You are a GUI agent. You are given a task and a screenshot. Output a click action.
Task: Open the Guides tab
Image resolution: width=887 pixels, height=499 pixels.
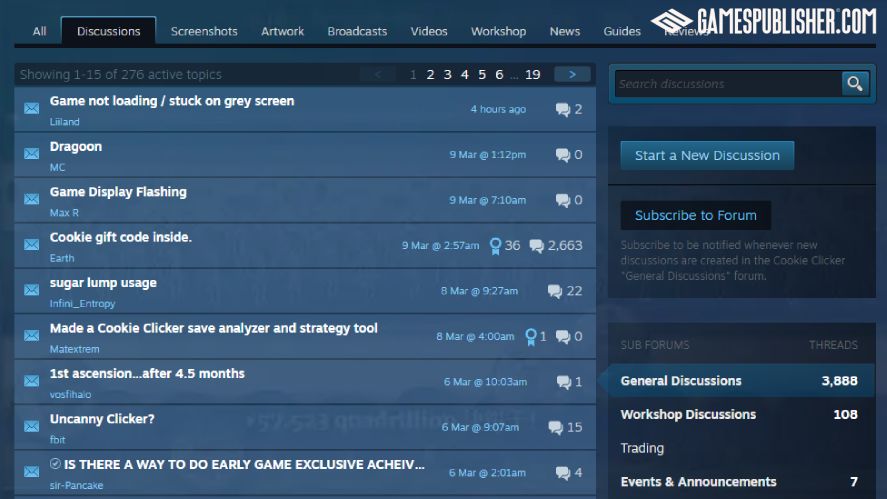622,31
